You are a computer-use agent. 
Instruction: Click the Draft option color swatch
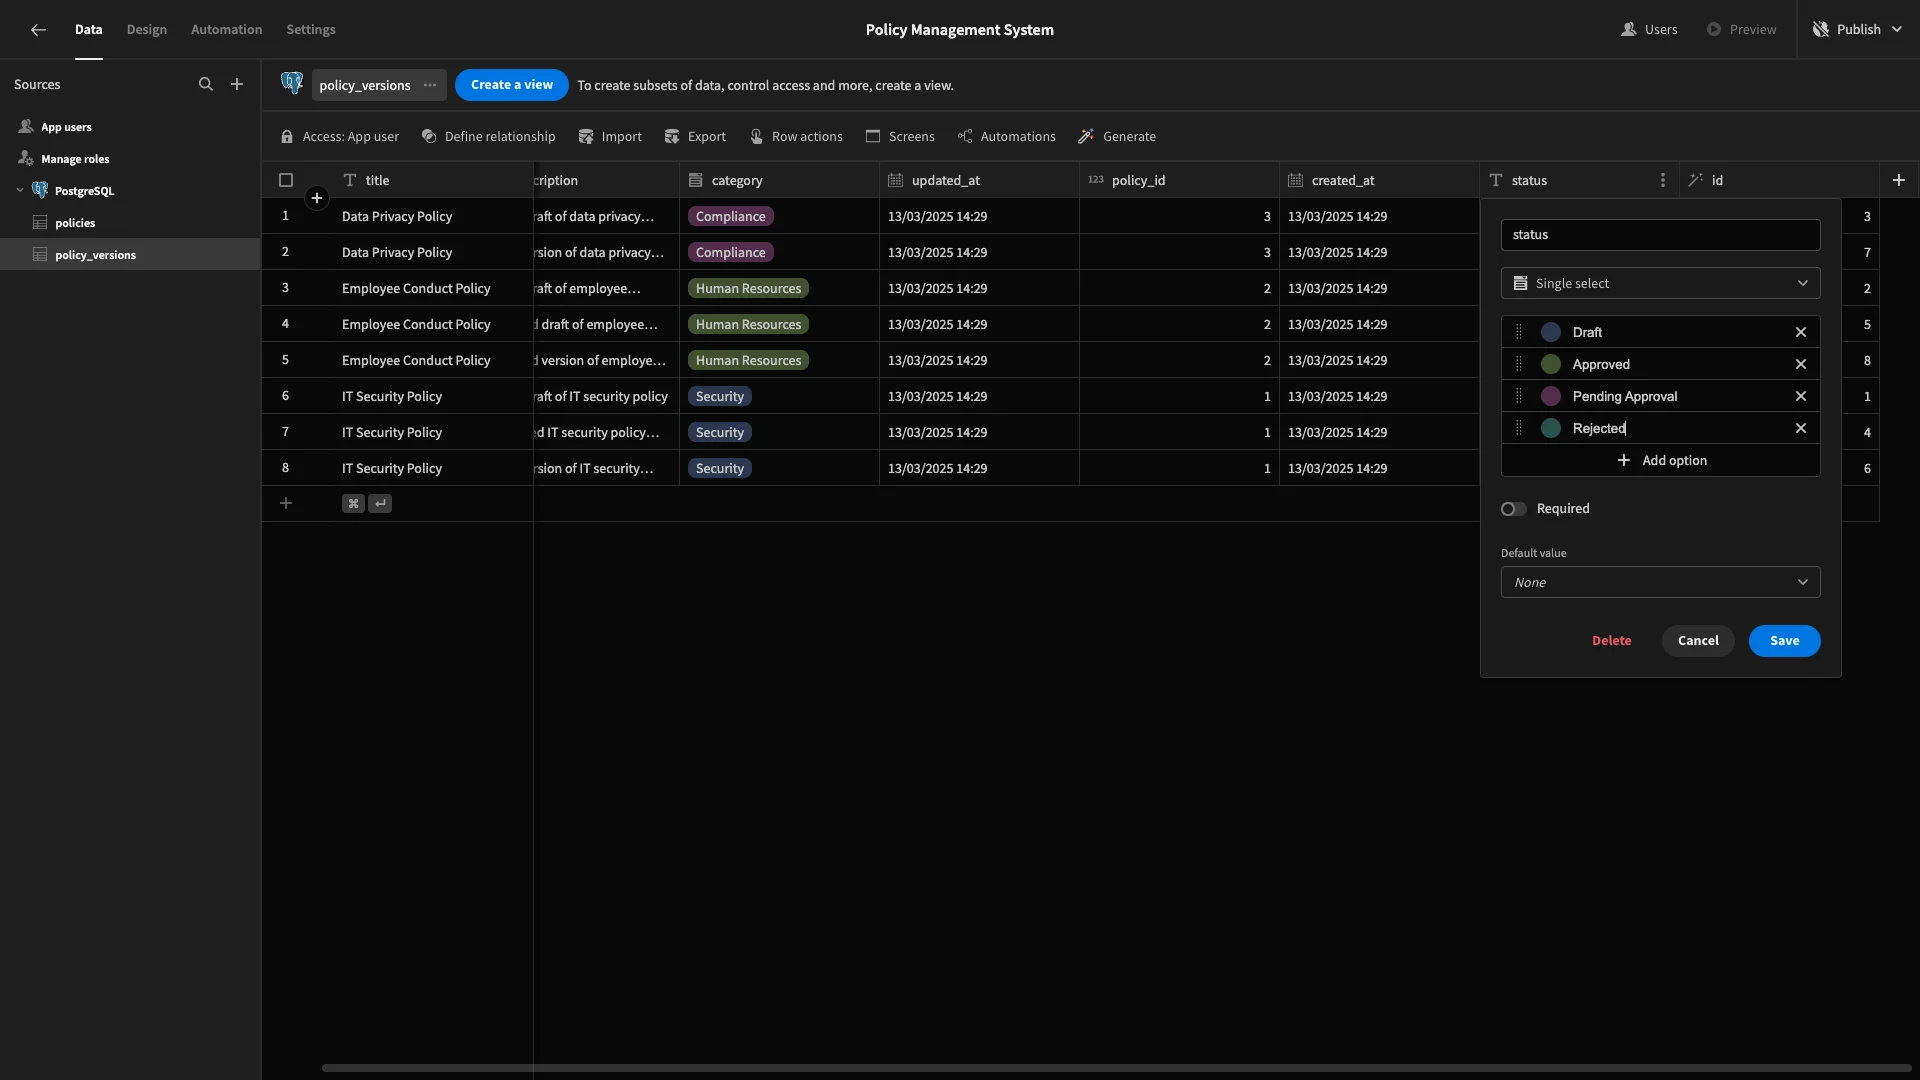click(1551, 332)
